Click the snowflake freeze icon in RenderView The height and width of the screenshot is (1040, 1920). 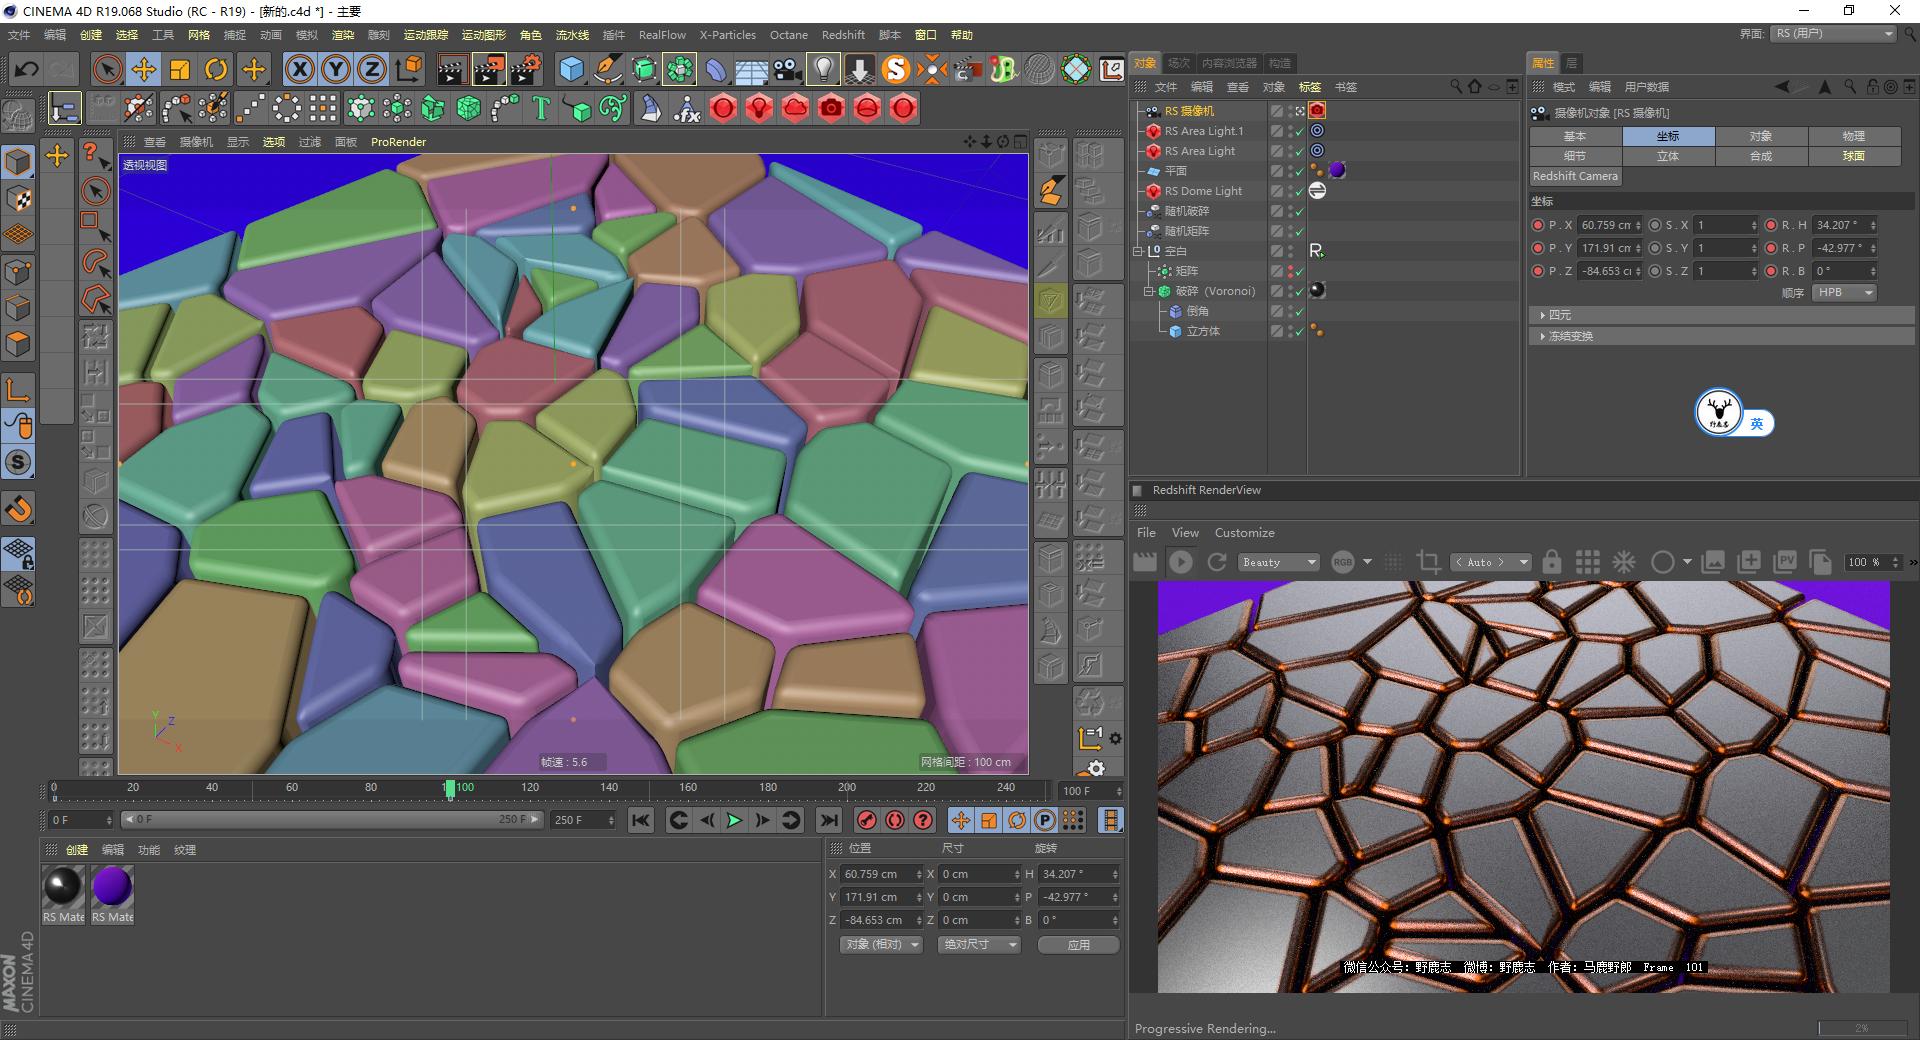pos(1624,562)
